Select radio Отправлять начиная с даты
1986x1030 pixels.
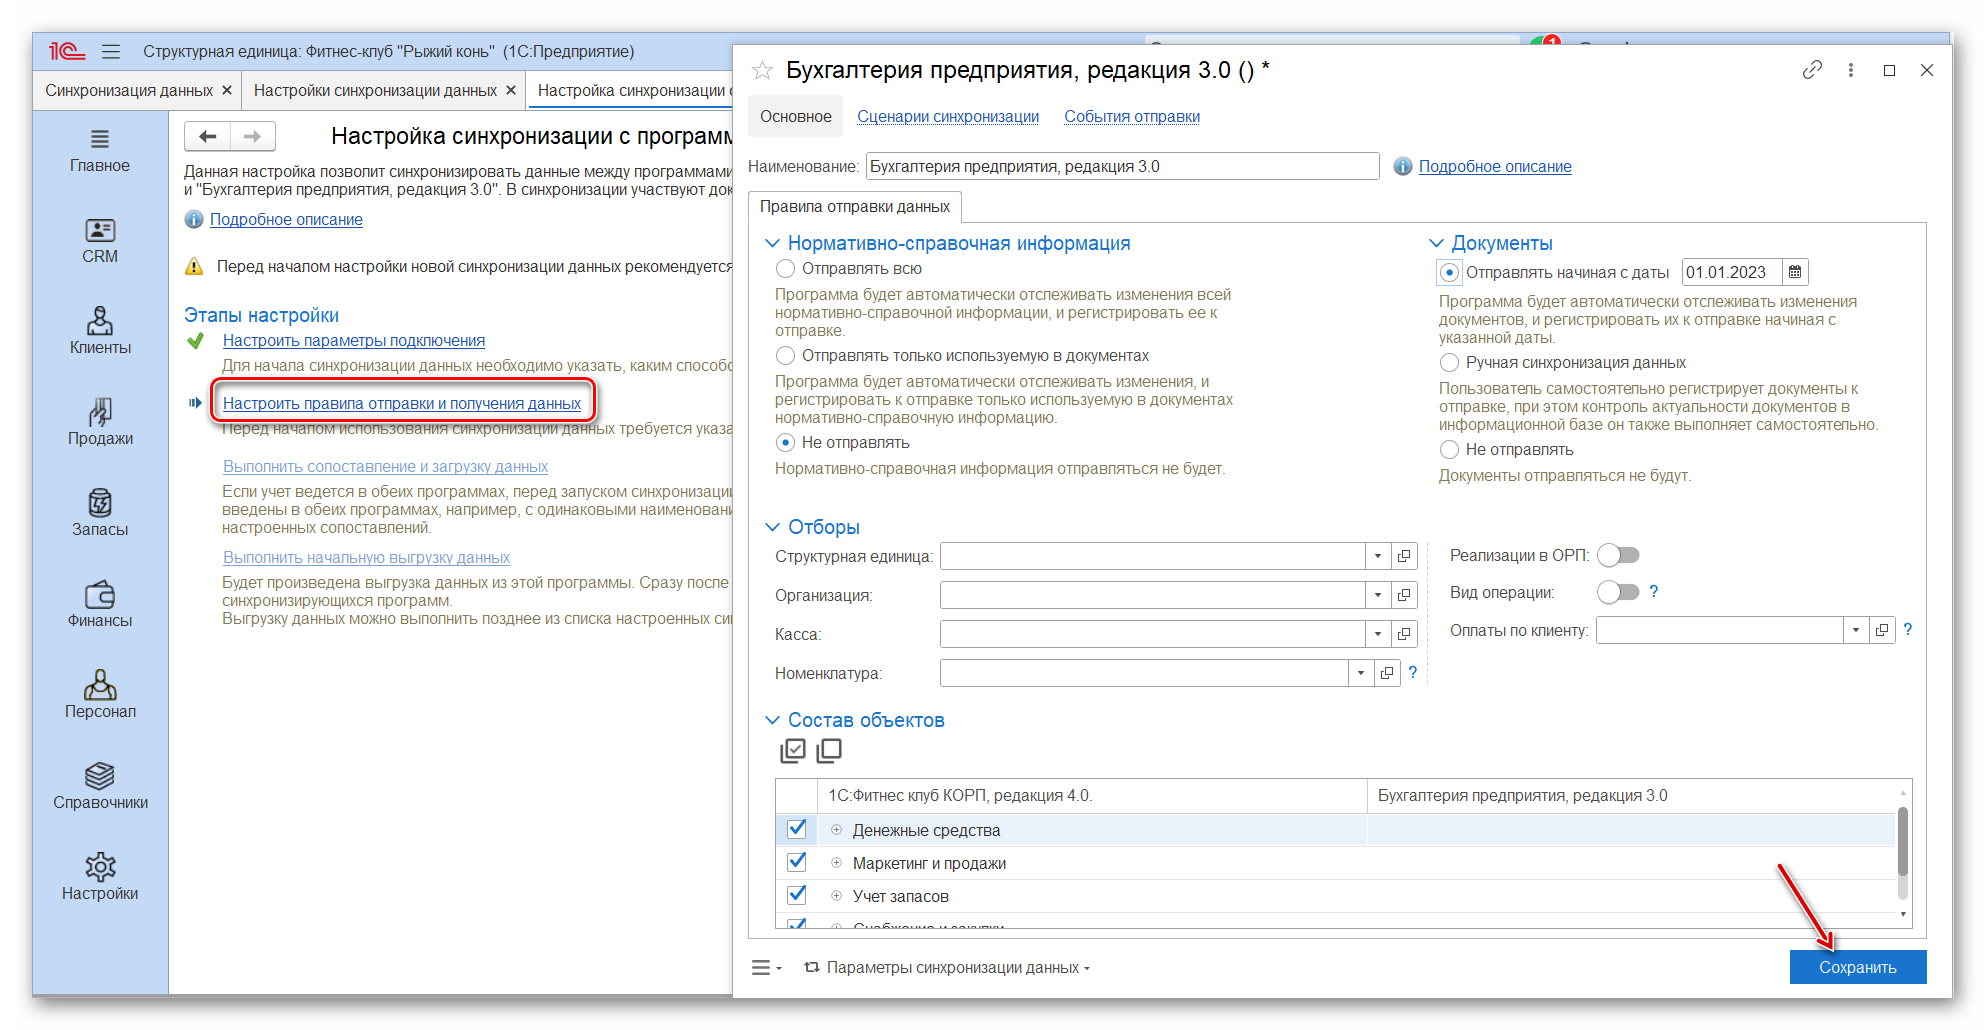tap(1450, 272)
